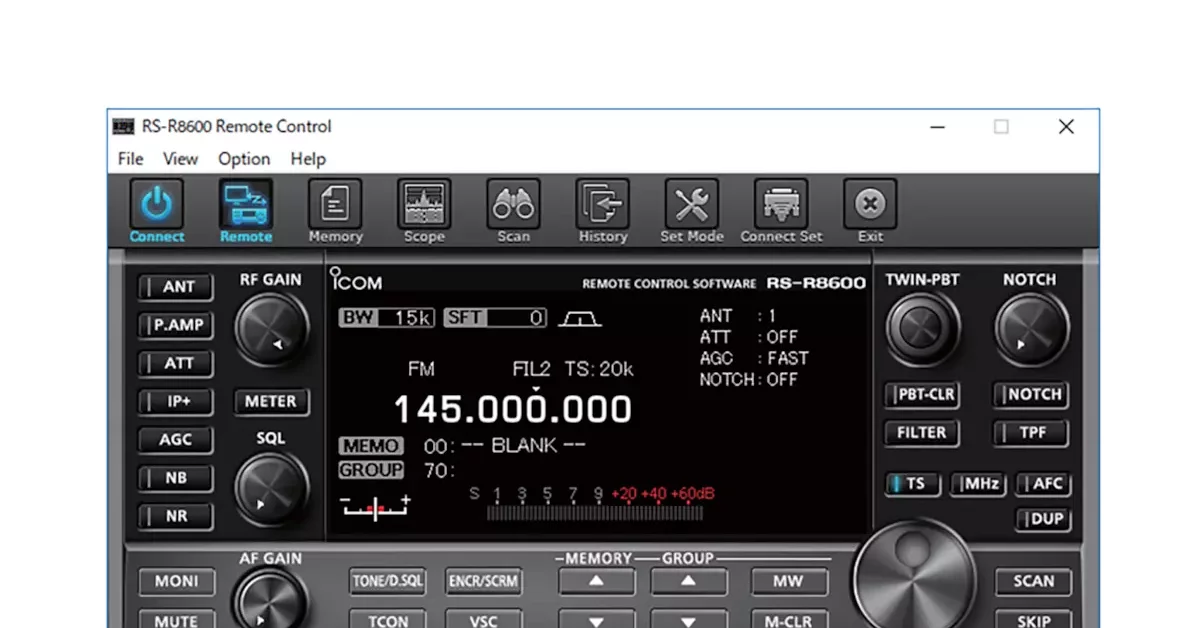The width and height of the screenshot is (1200, 628).
Task: Open the ANT antenna selector
Action: tap(175, 287)
